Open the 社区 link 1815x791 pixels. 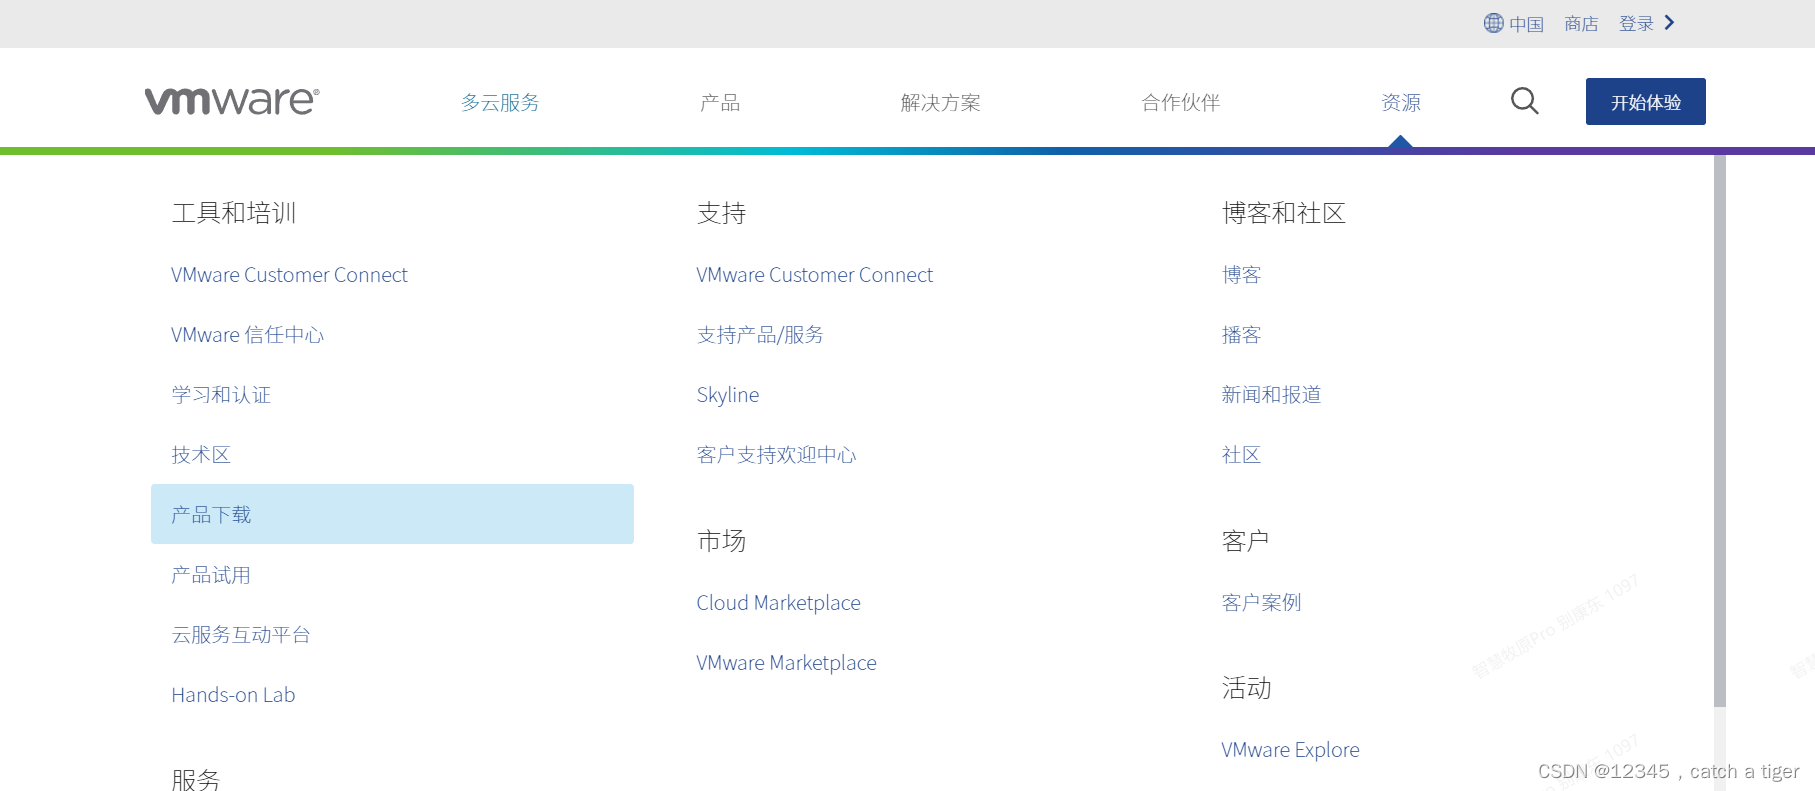1241,455
